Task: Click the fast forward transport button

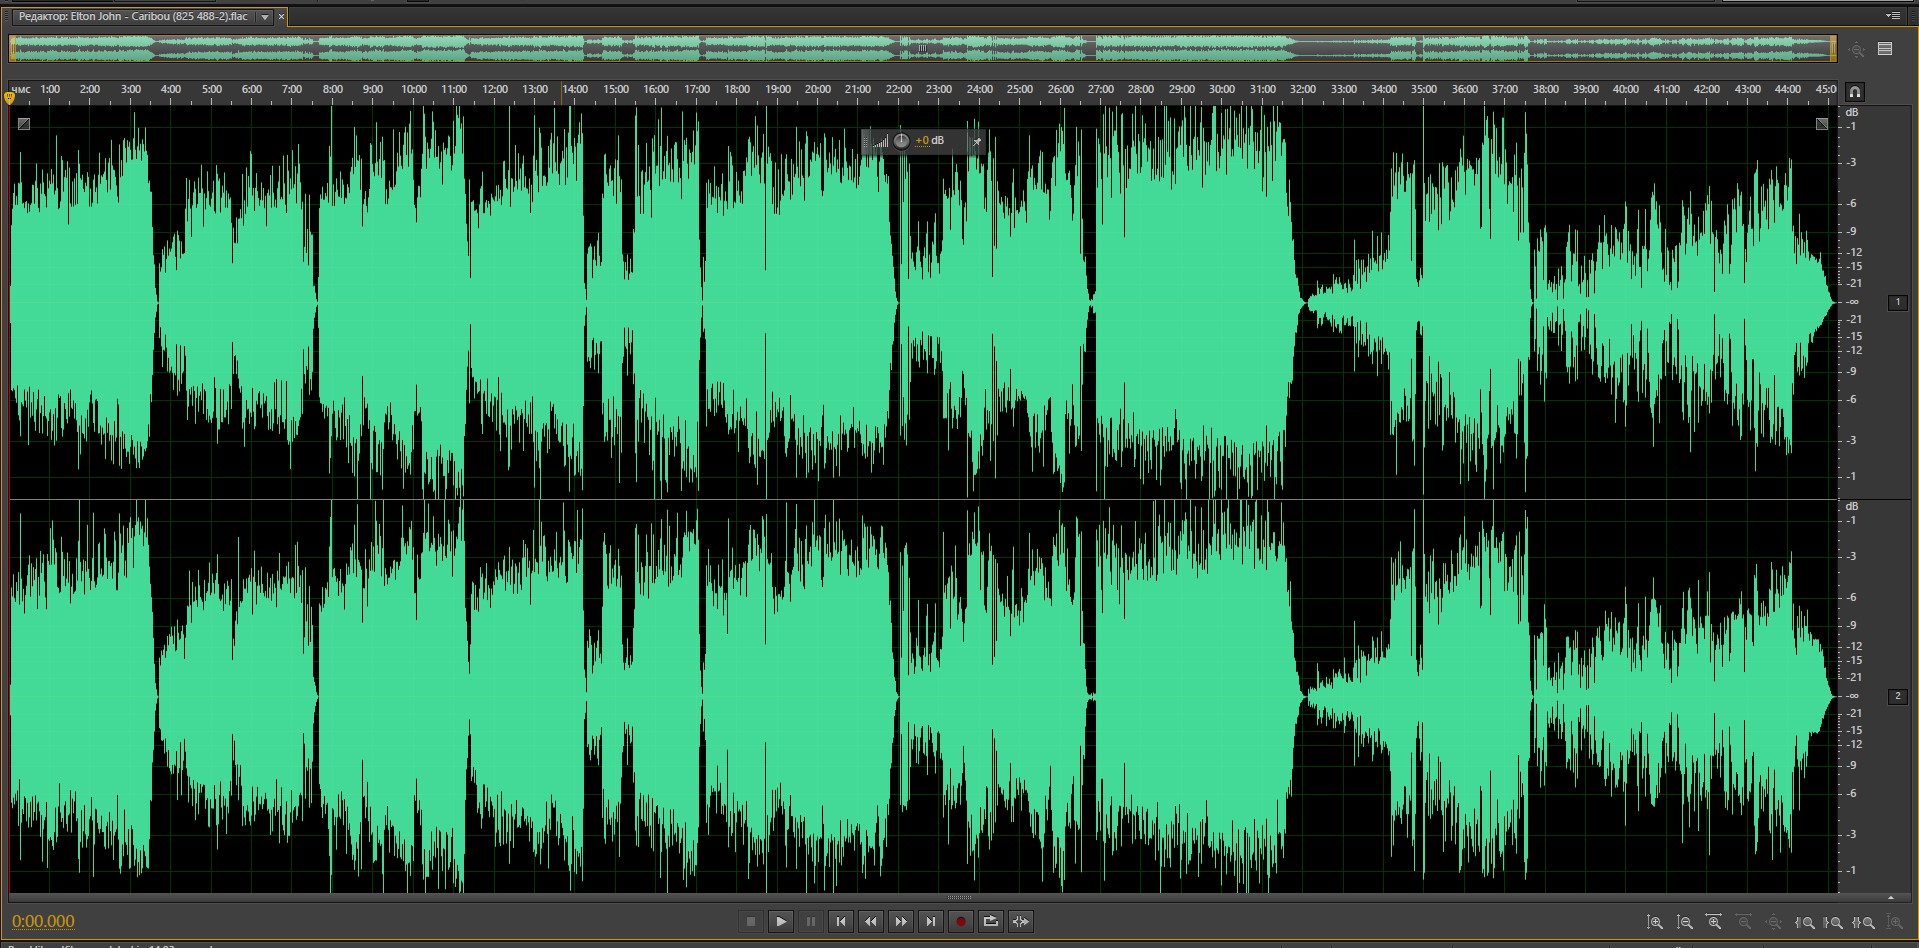Action: [901, 921]
